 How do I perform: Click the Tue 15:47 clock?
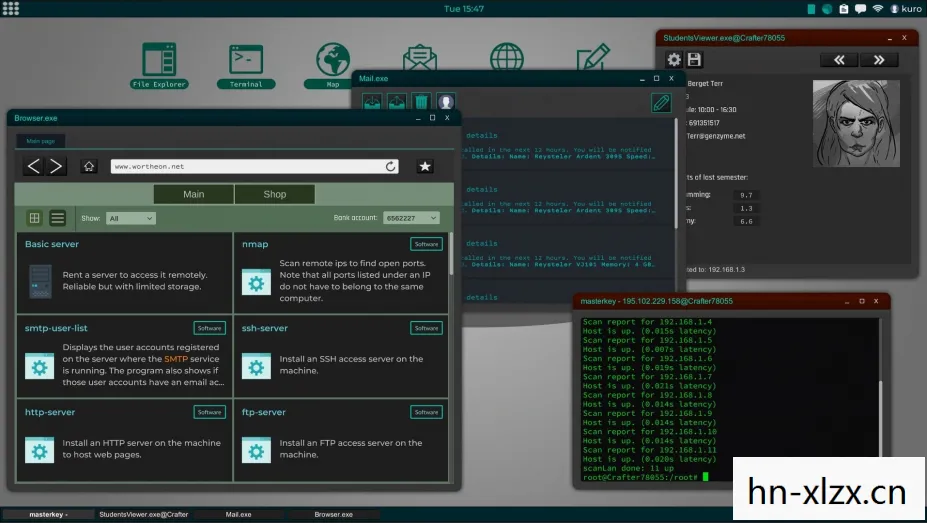coord(464,8)
